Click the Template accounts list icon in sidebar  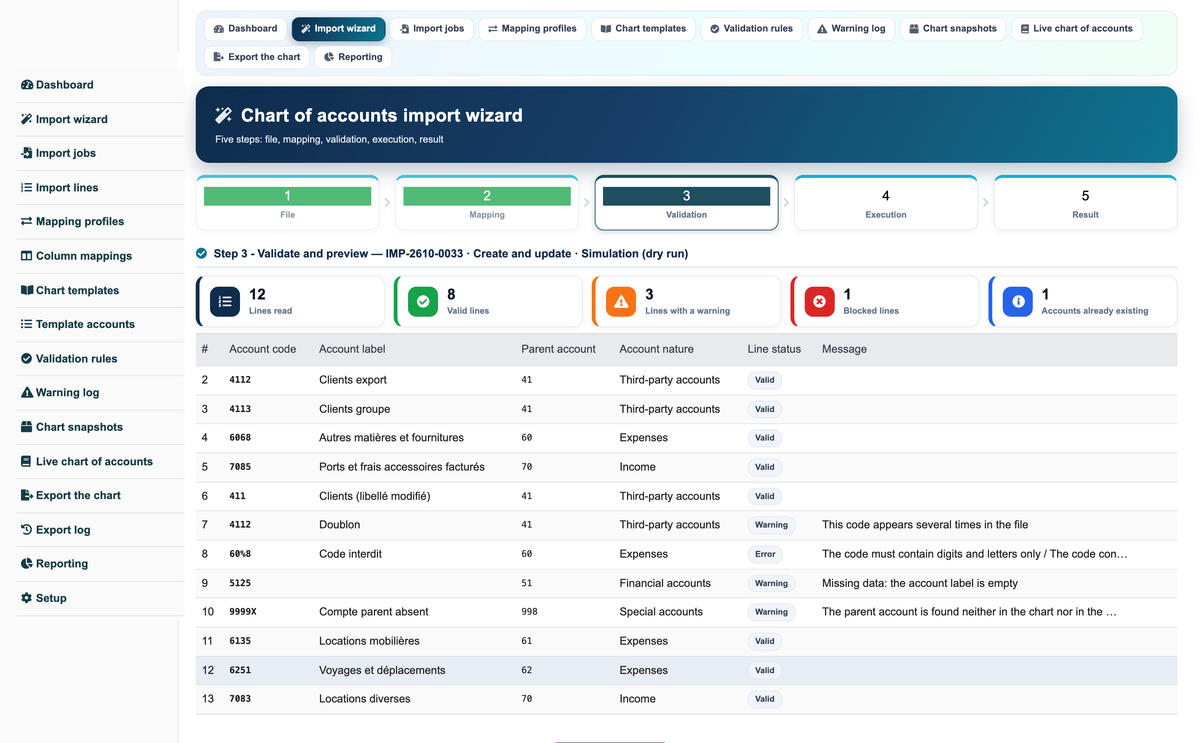click(27, 324)
